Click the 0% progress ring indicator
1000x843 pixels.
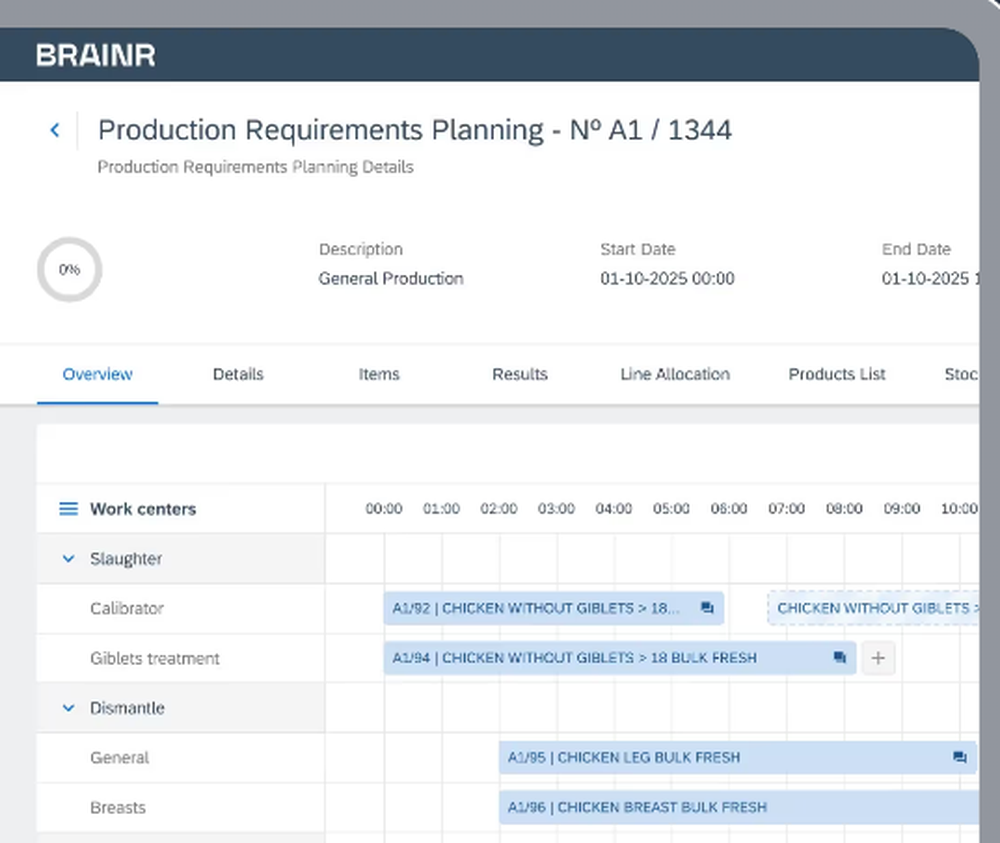click(69, 269)
